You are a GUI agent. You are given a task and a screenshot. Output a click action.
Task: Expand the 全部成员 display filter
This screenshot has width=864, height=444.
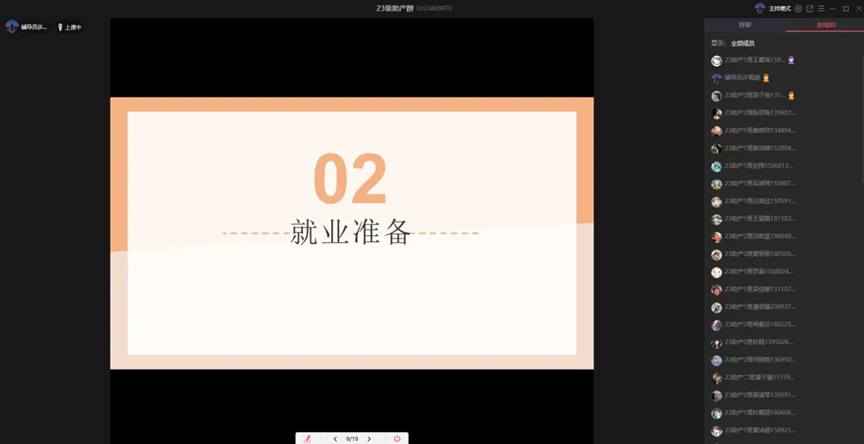[742, 43]
